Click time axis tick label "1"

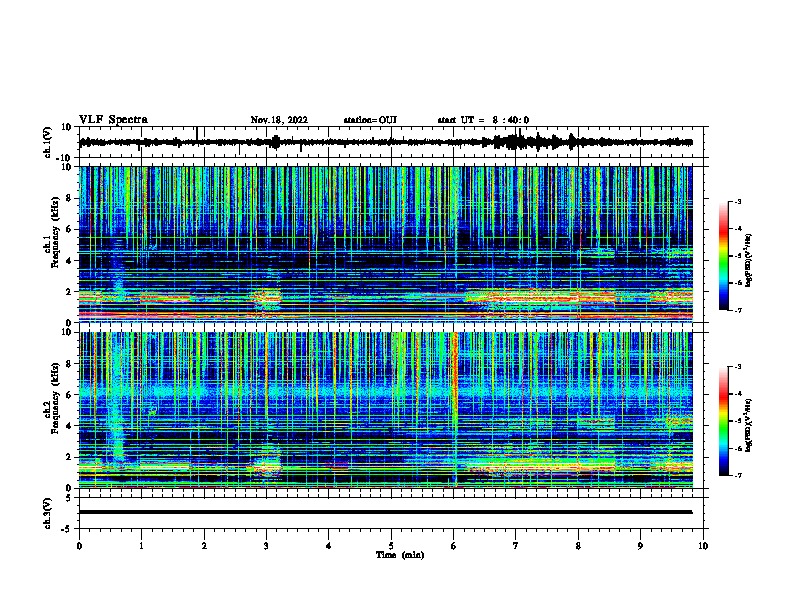tap(142, 546)
